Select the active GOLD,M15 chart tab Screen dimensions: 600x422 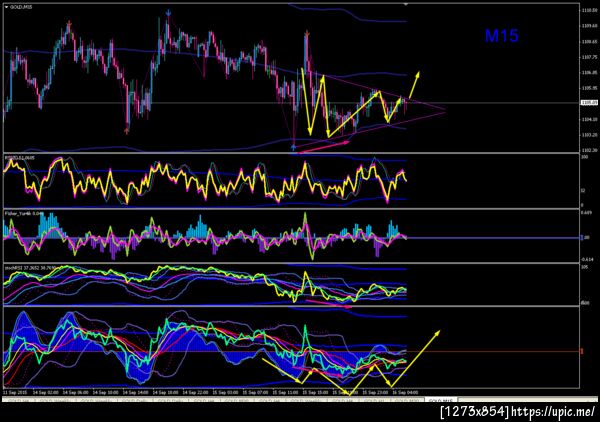coord(441,400)
